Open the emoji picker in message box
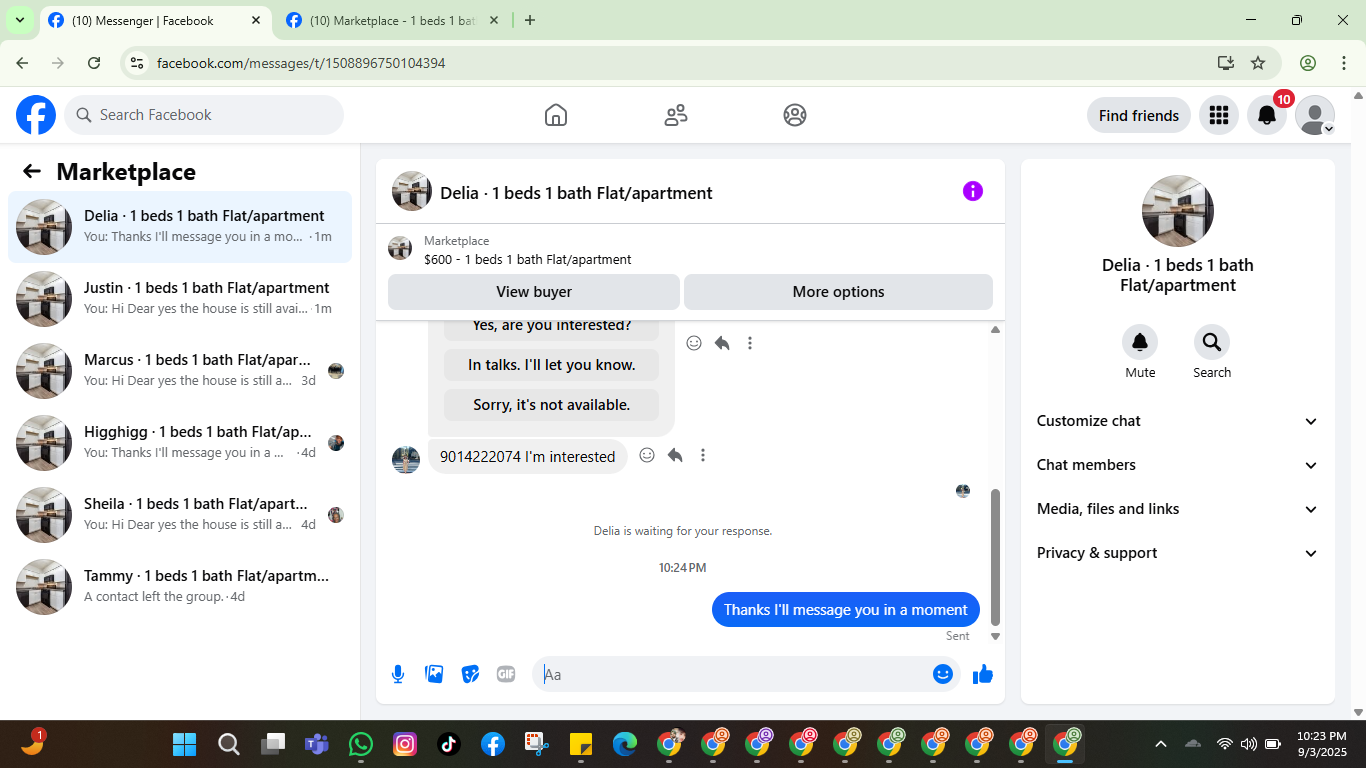Screen dimensions: 1366x768 pos(942,674)
